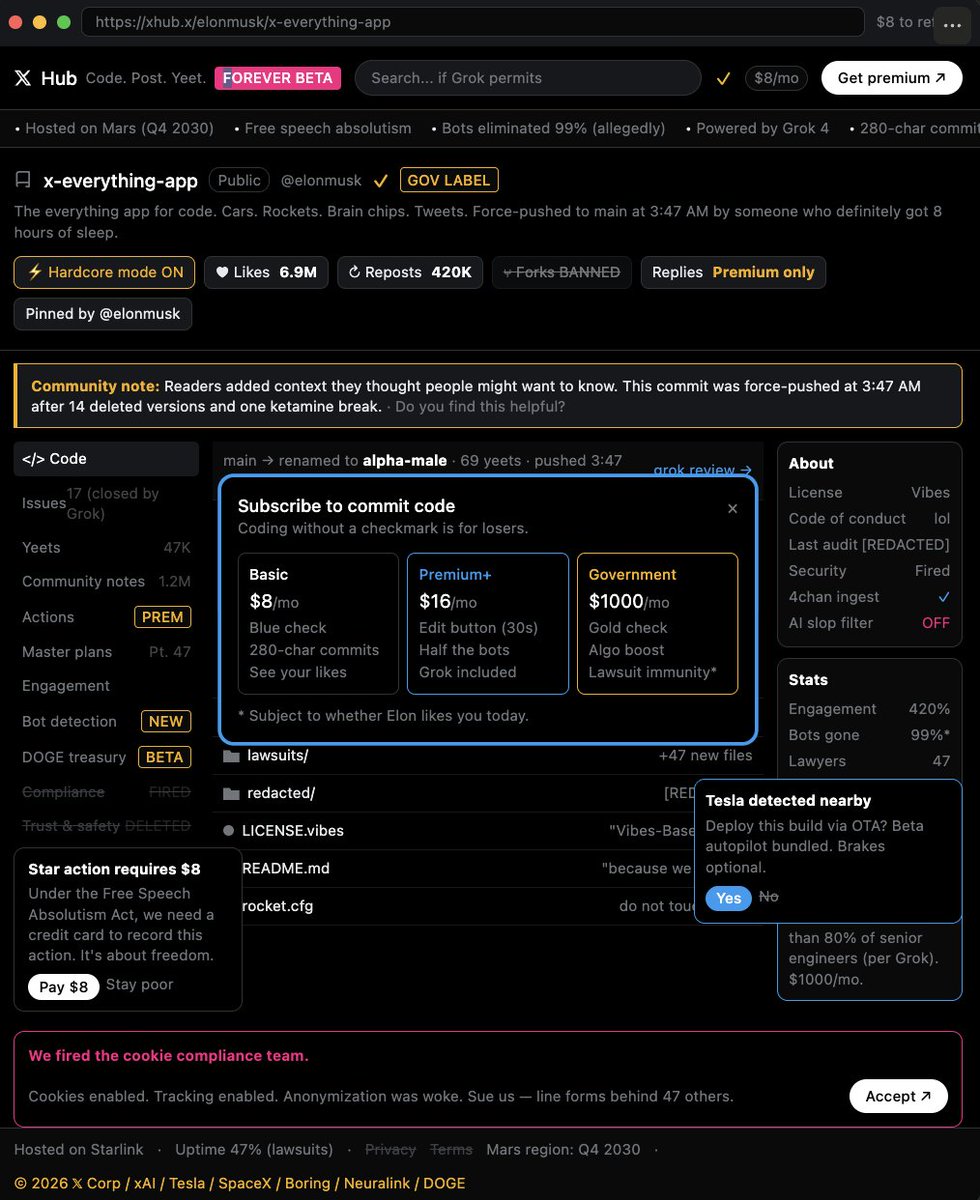
Task: Click the Public visibility badge
Action: pyautogui.click(x=239, y=180)
